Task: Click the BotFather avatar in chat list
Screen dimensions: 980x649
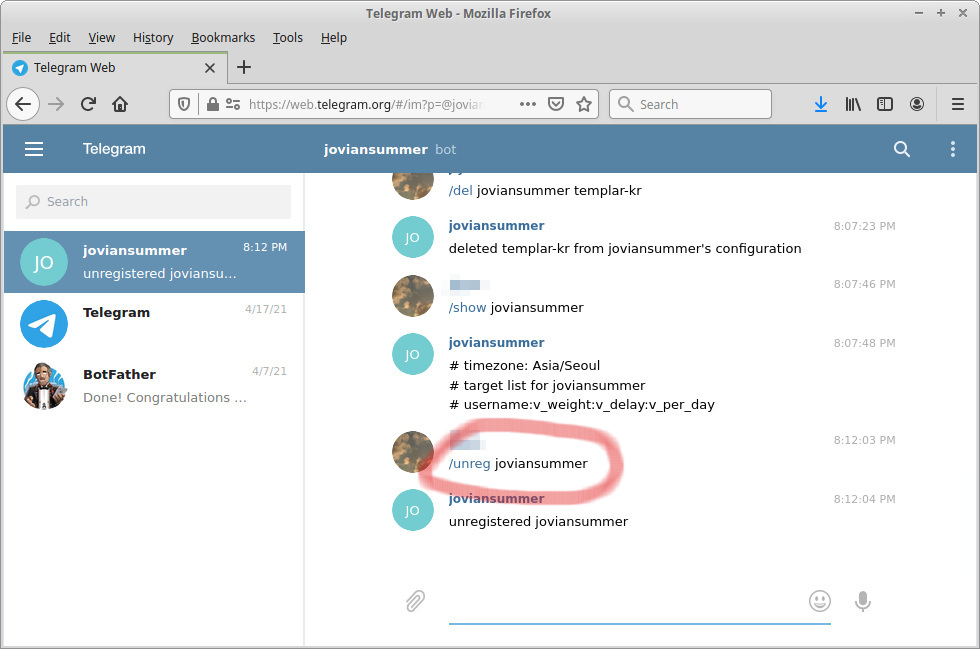Action: coord(44,386)
